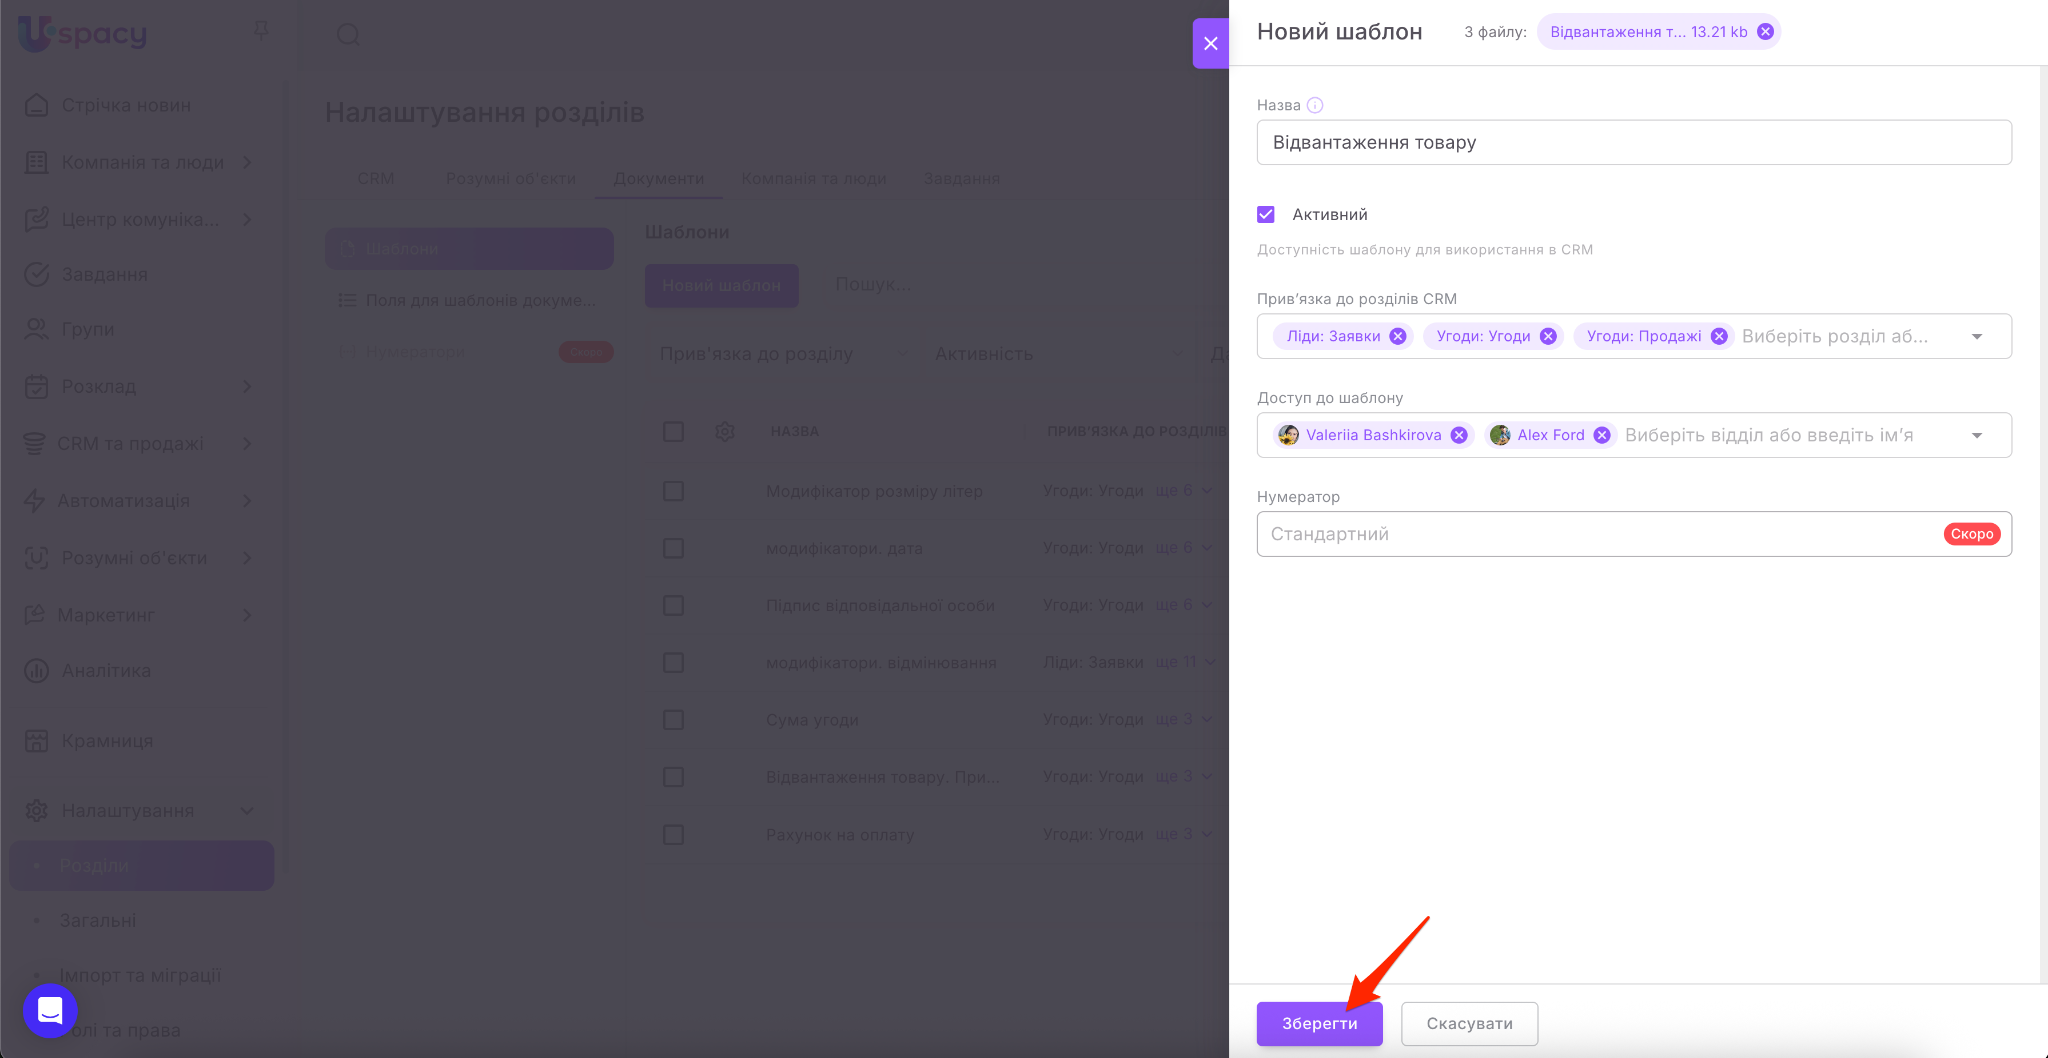Remove Alex Ford from template access
Image resolution: width=2048 pixels, height=1058 pixels.
[x=1602, y=435]
